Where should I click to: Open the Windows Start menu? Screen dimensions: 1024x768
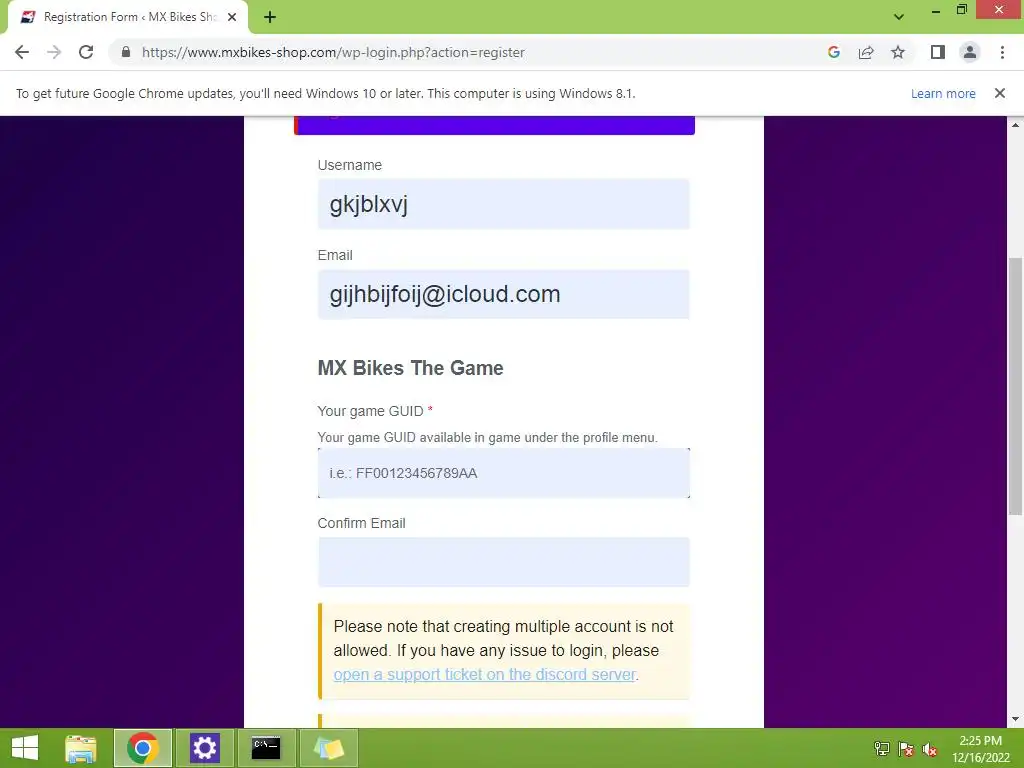tap(25, 748)
